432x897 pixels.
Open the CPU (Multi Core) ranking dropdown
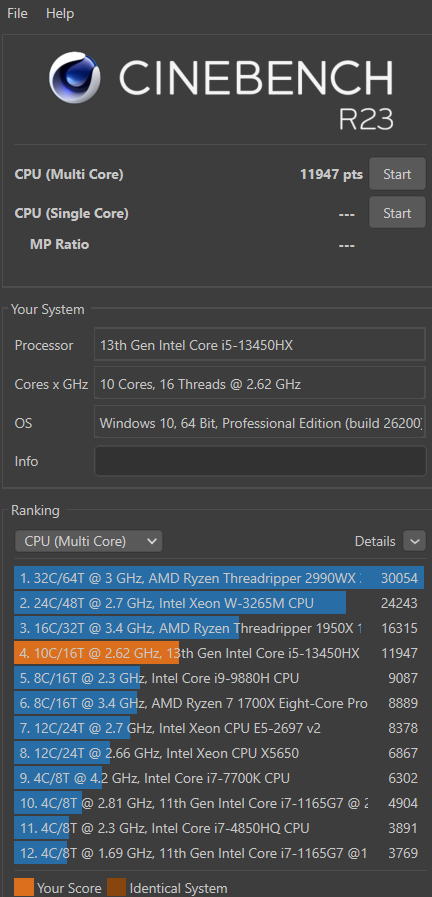point(89,541)
